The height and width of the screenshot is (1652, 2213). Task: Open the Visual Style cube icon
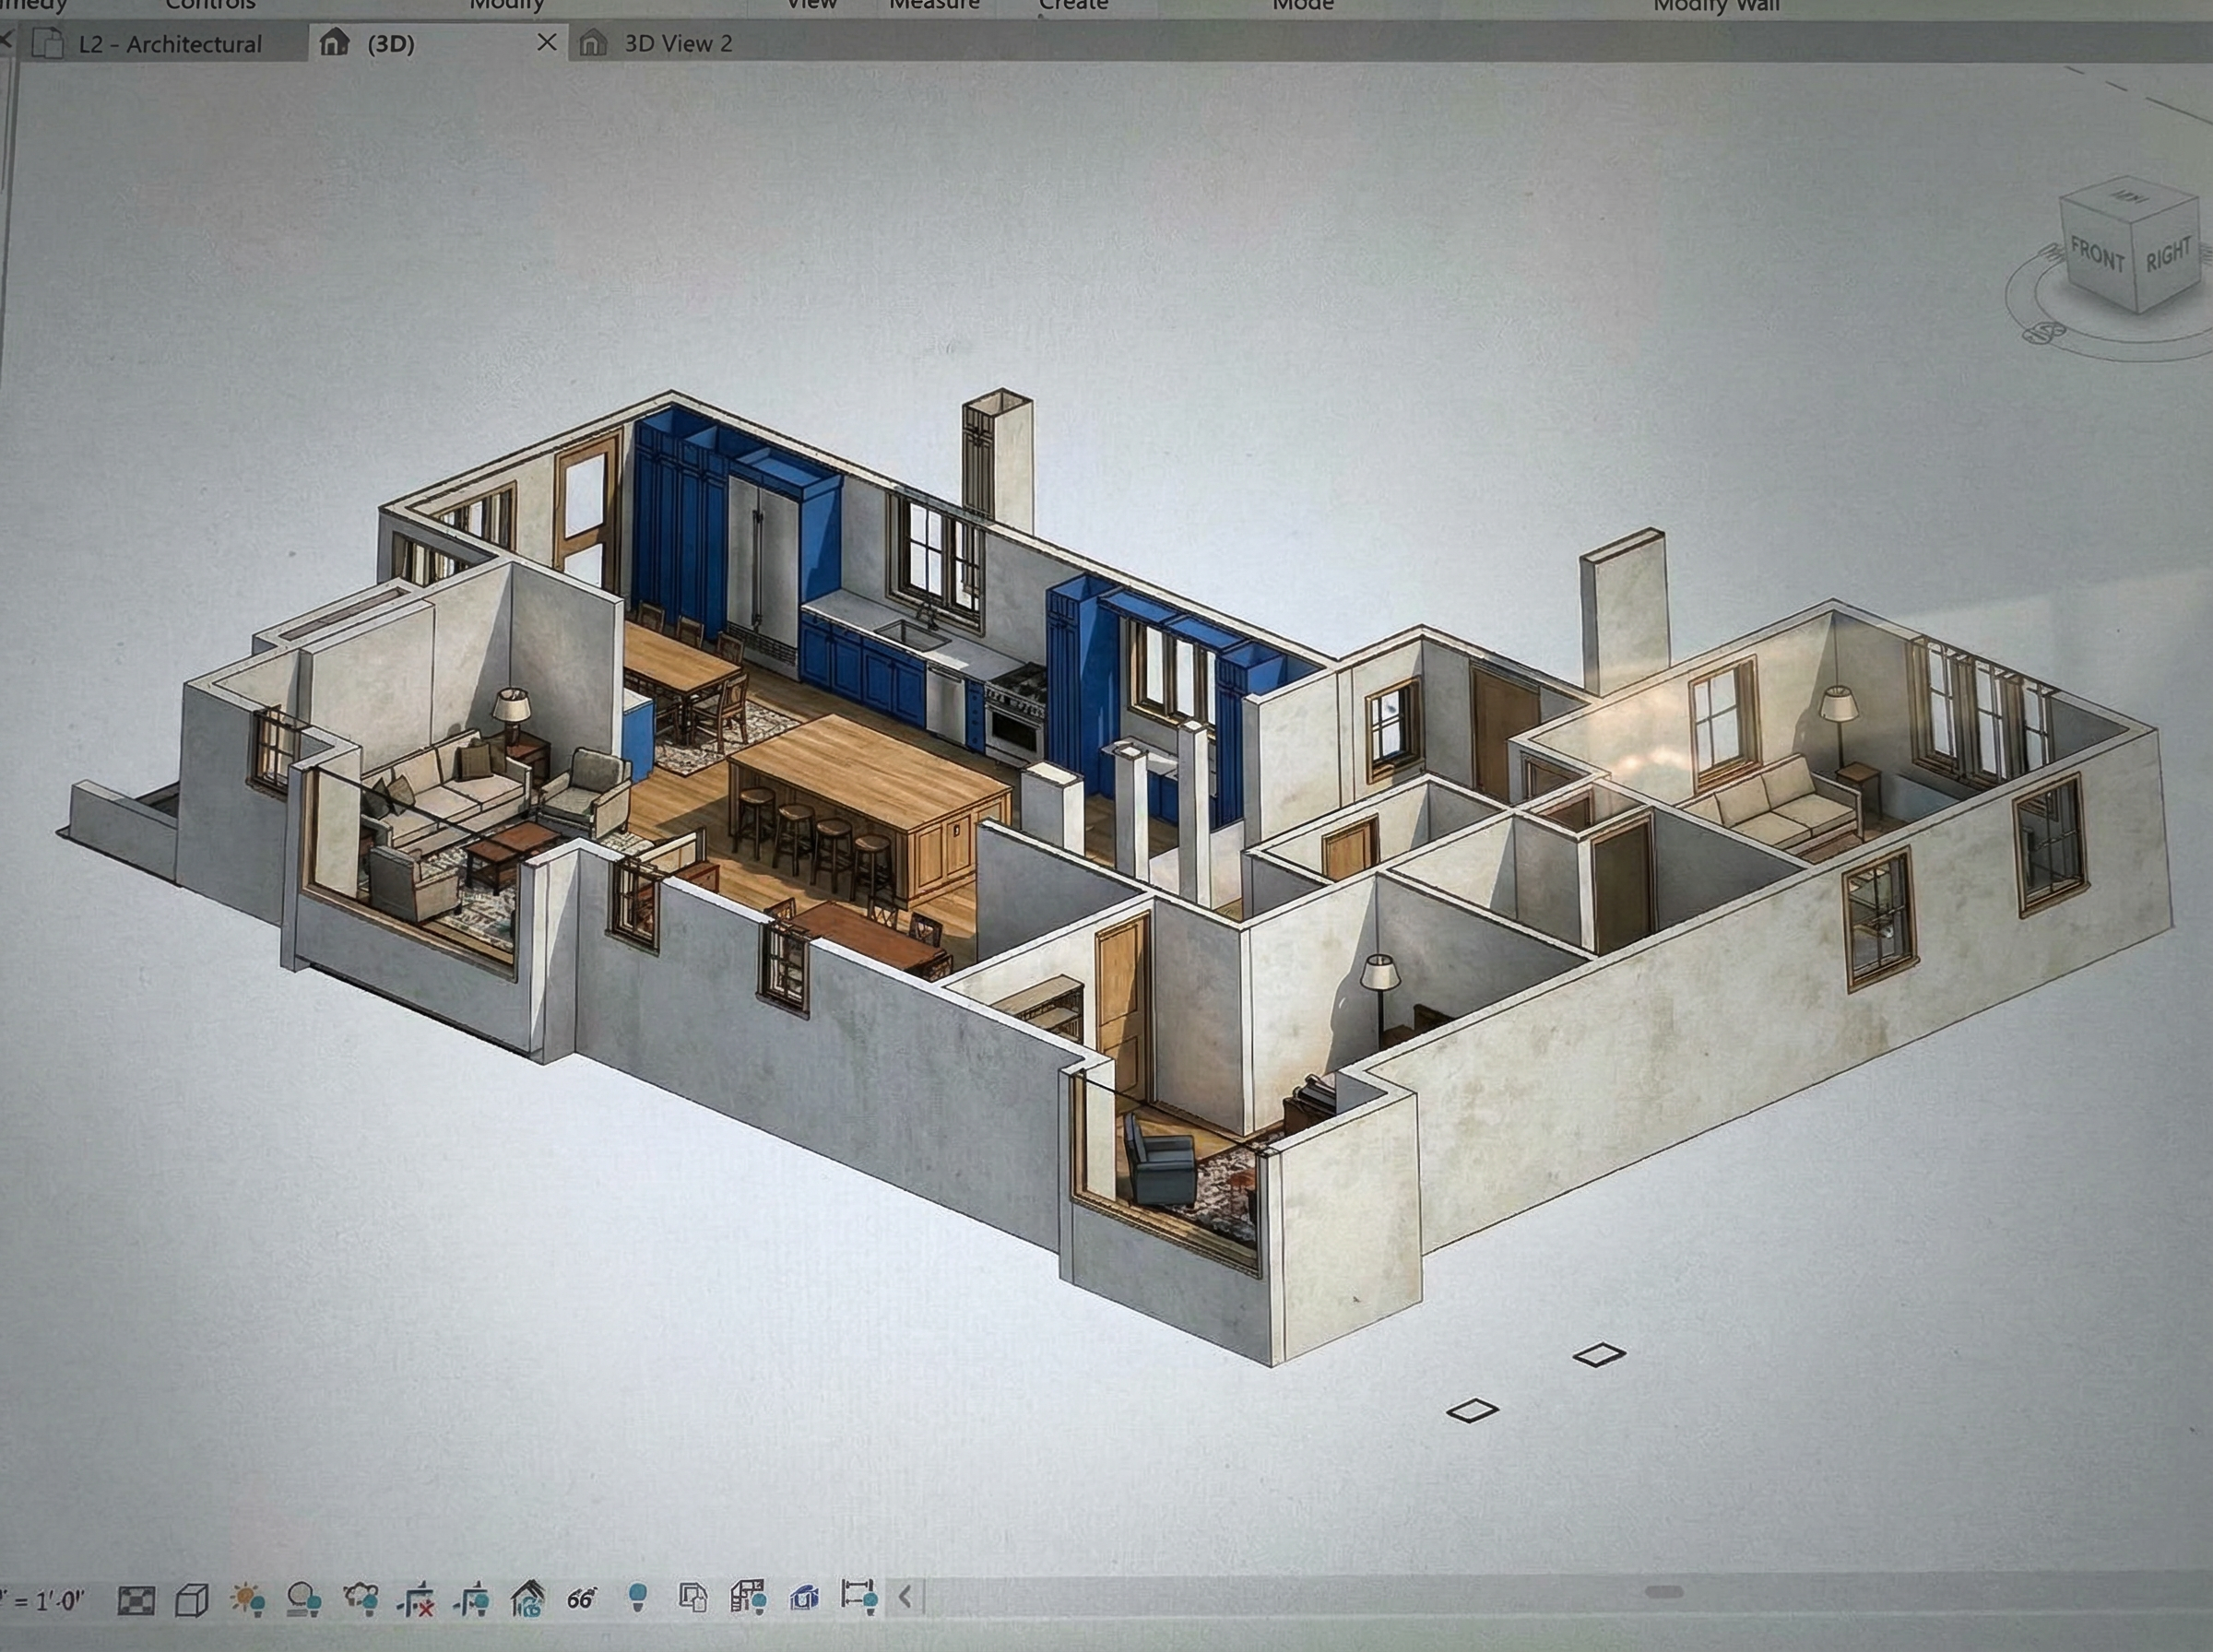191,1600
